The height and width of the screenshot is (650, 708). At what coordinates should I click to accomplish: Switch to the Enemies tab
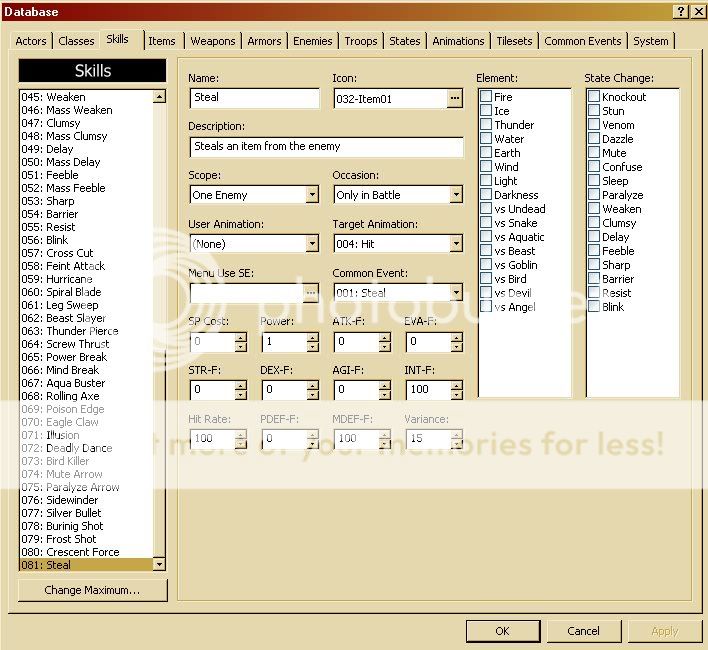coord(312,41)
